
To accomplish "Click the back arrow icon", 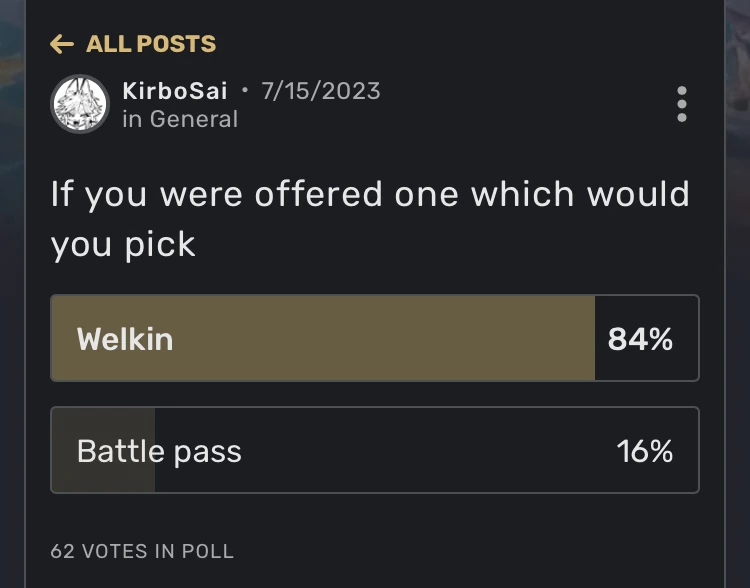I will pos(62,44).
